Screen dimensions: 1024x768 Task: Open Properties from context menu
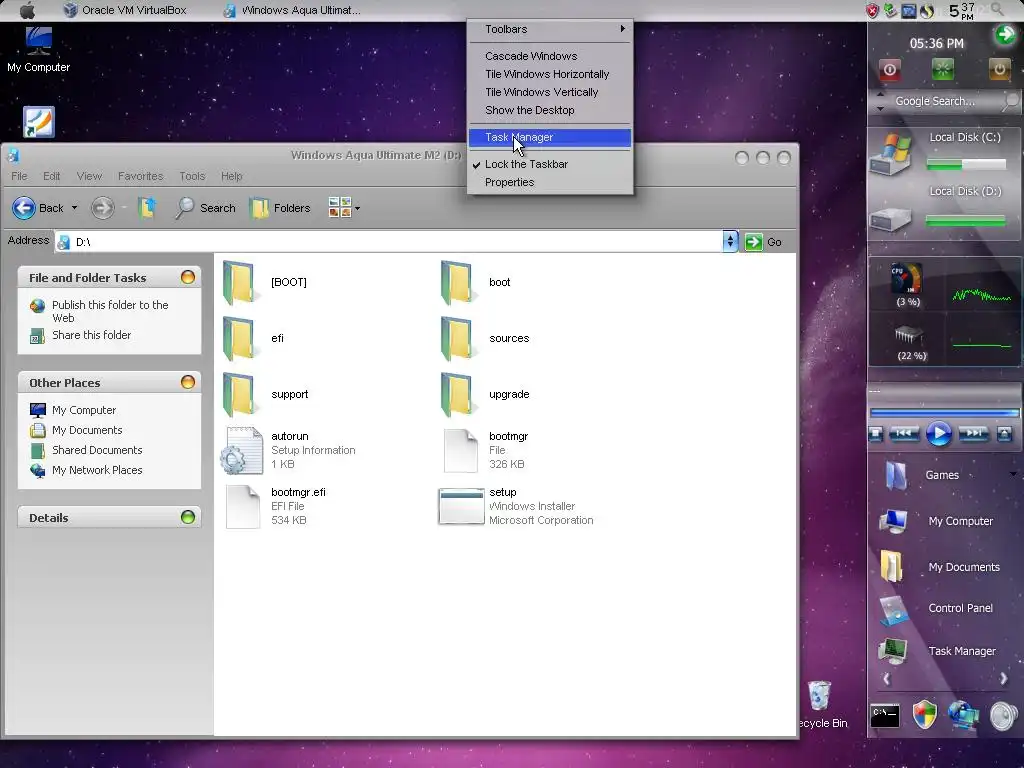[x=550, y=182]
